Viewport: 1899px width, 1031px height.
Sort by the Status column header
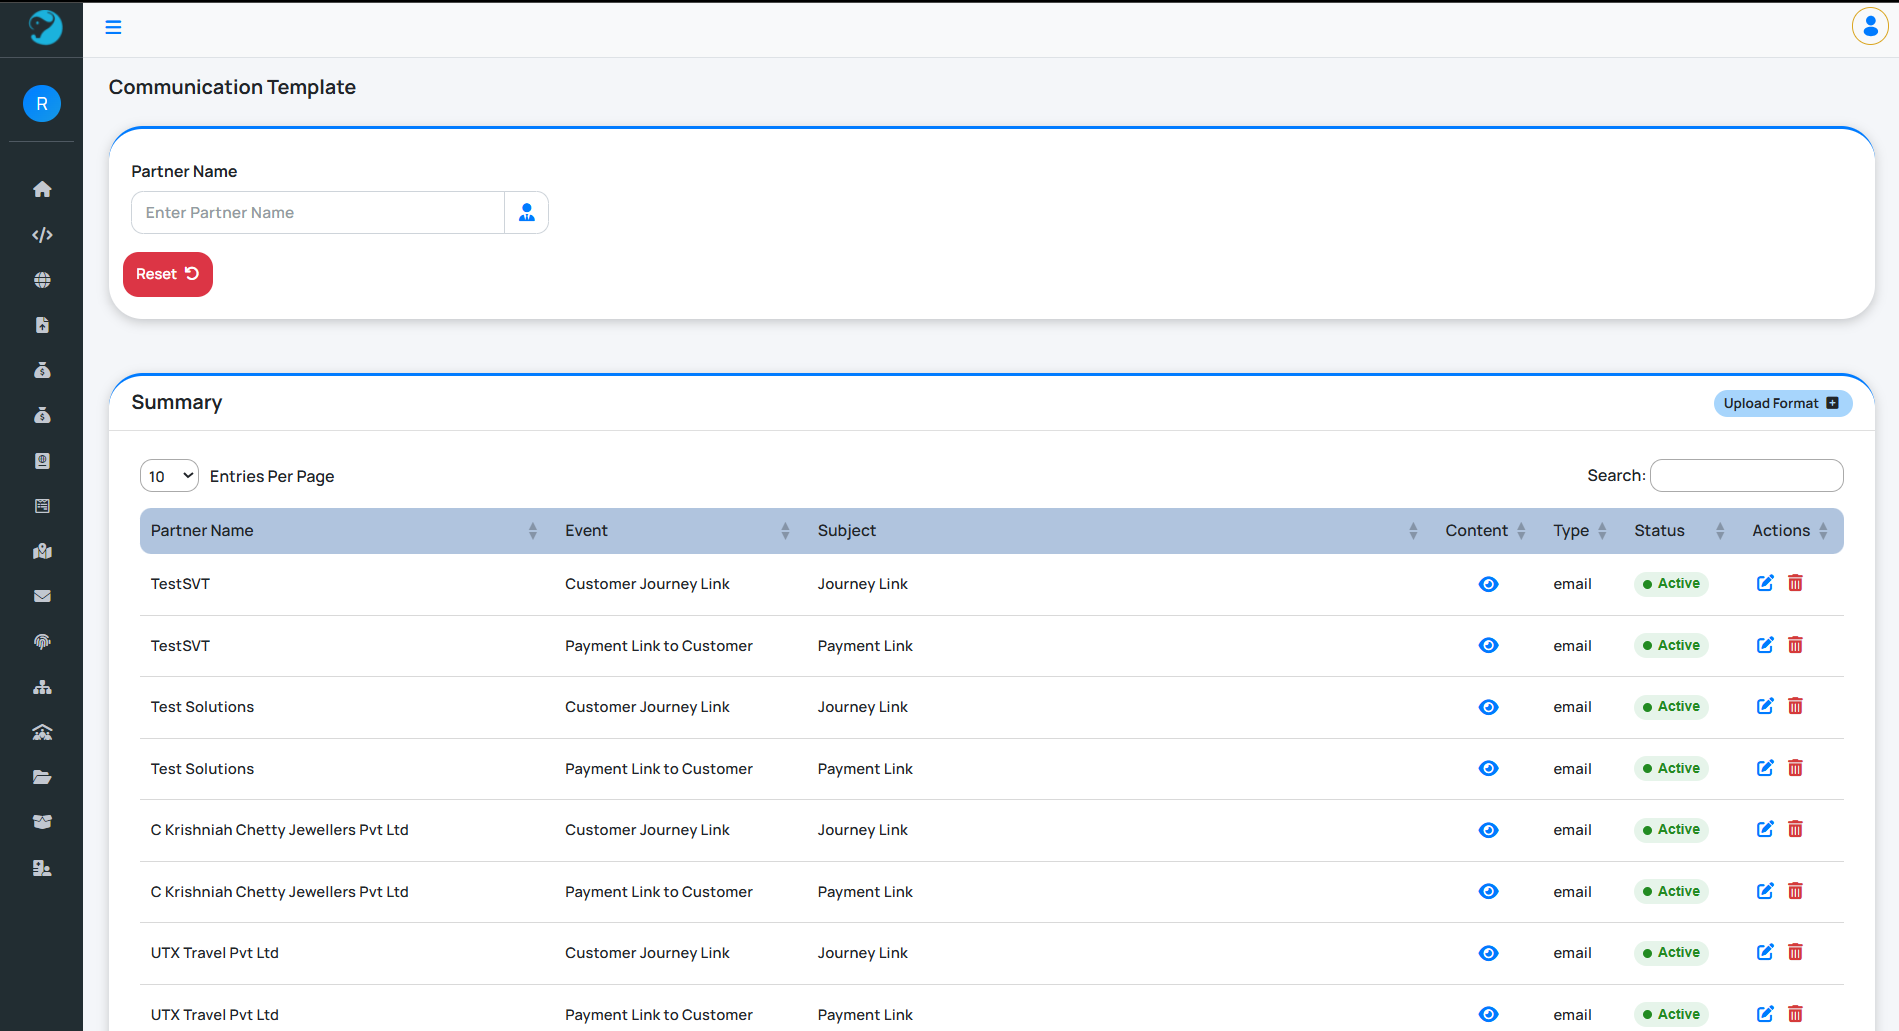1678,531
